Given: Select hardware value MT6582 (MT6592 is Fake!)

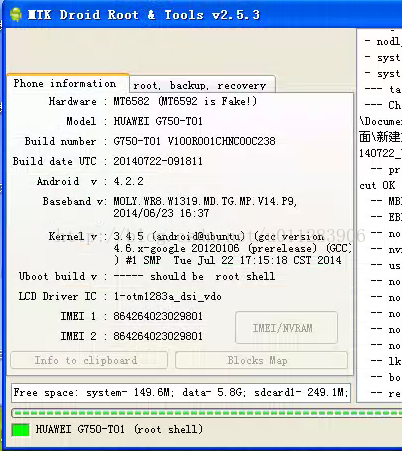Looking at the screenshot, I should (185, 101).
